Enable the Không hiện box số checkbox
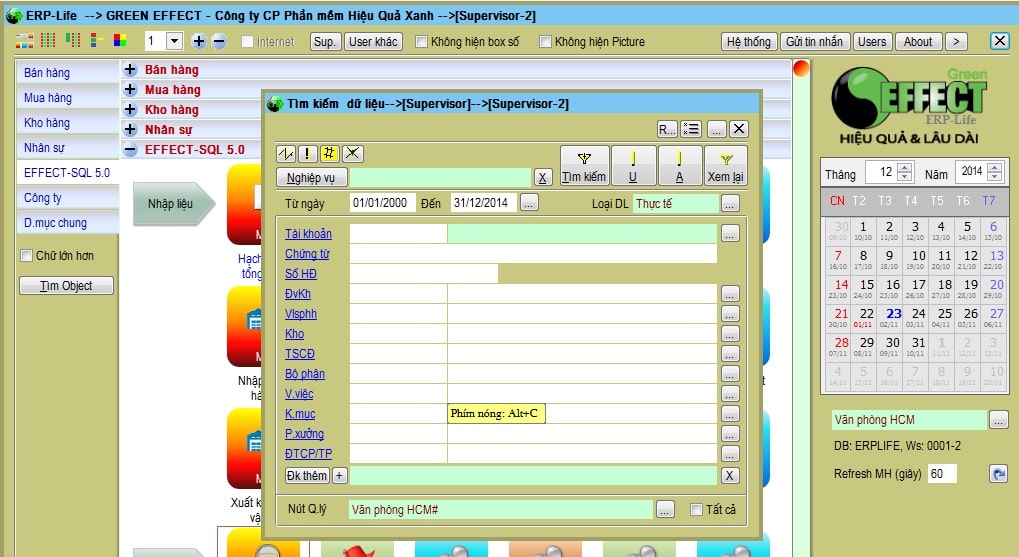Screen dimensions: 1019x557 point(422,42)
